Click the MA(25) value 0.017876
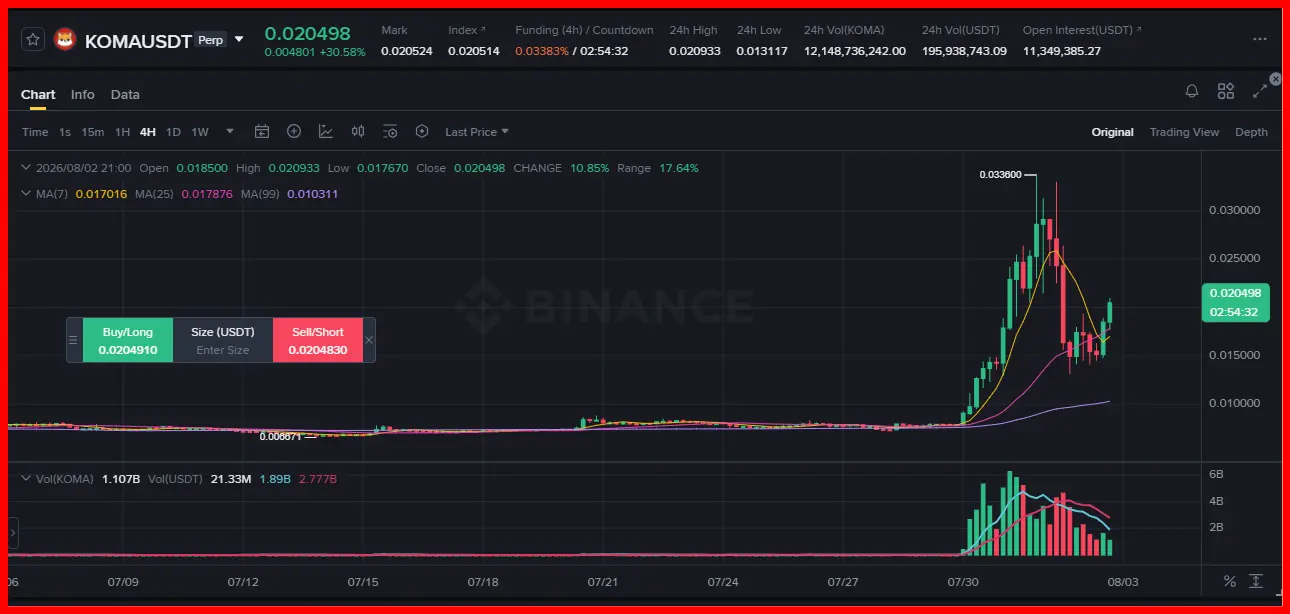Image resolution: width=1290 pixels, height=614 pixels. [207, 194]
